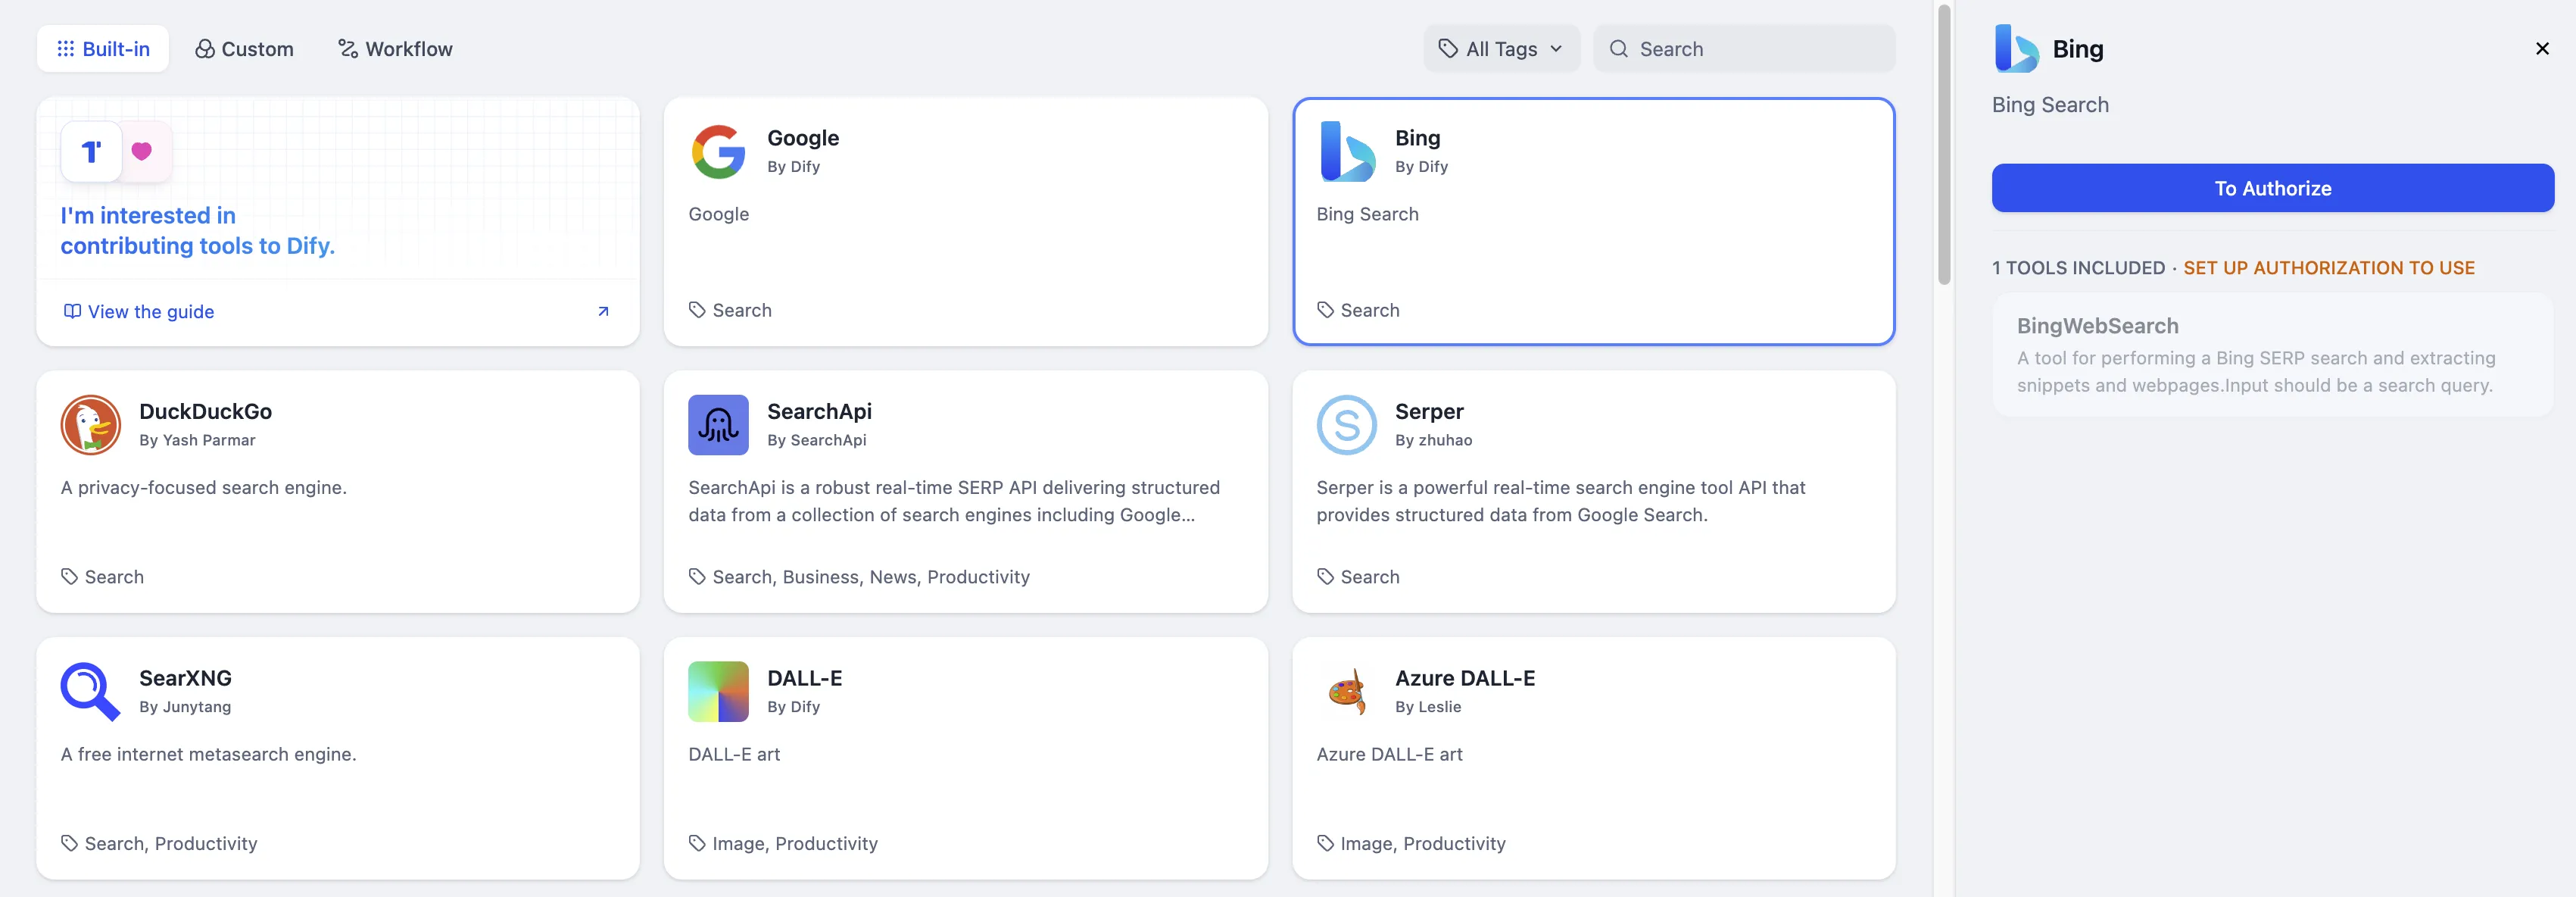Select the Built-in tab
This screenshot has width=2576, height=897.
point(103,49)
